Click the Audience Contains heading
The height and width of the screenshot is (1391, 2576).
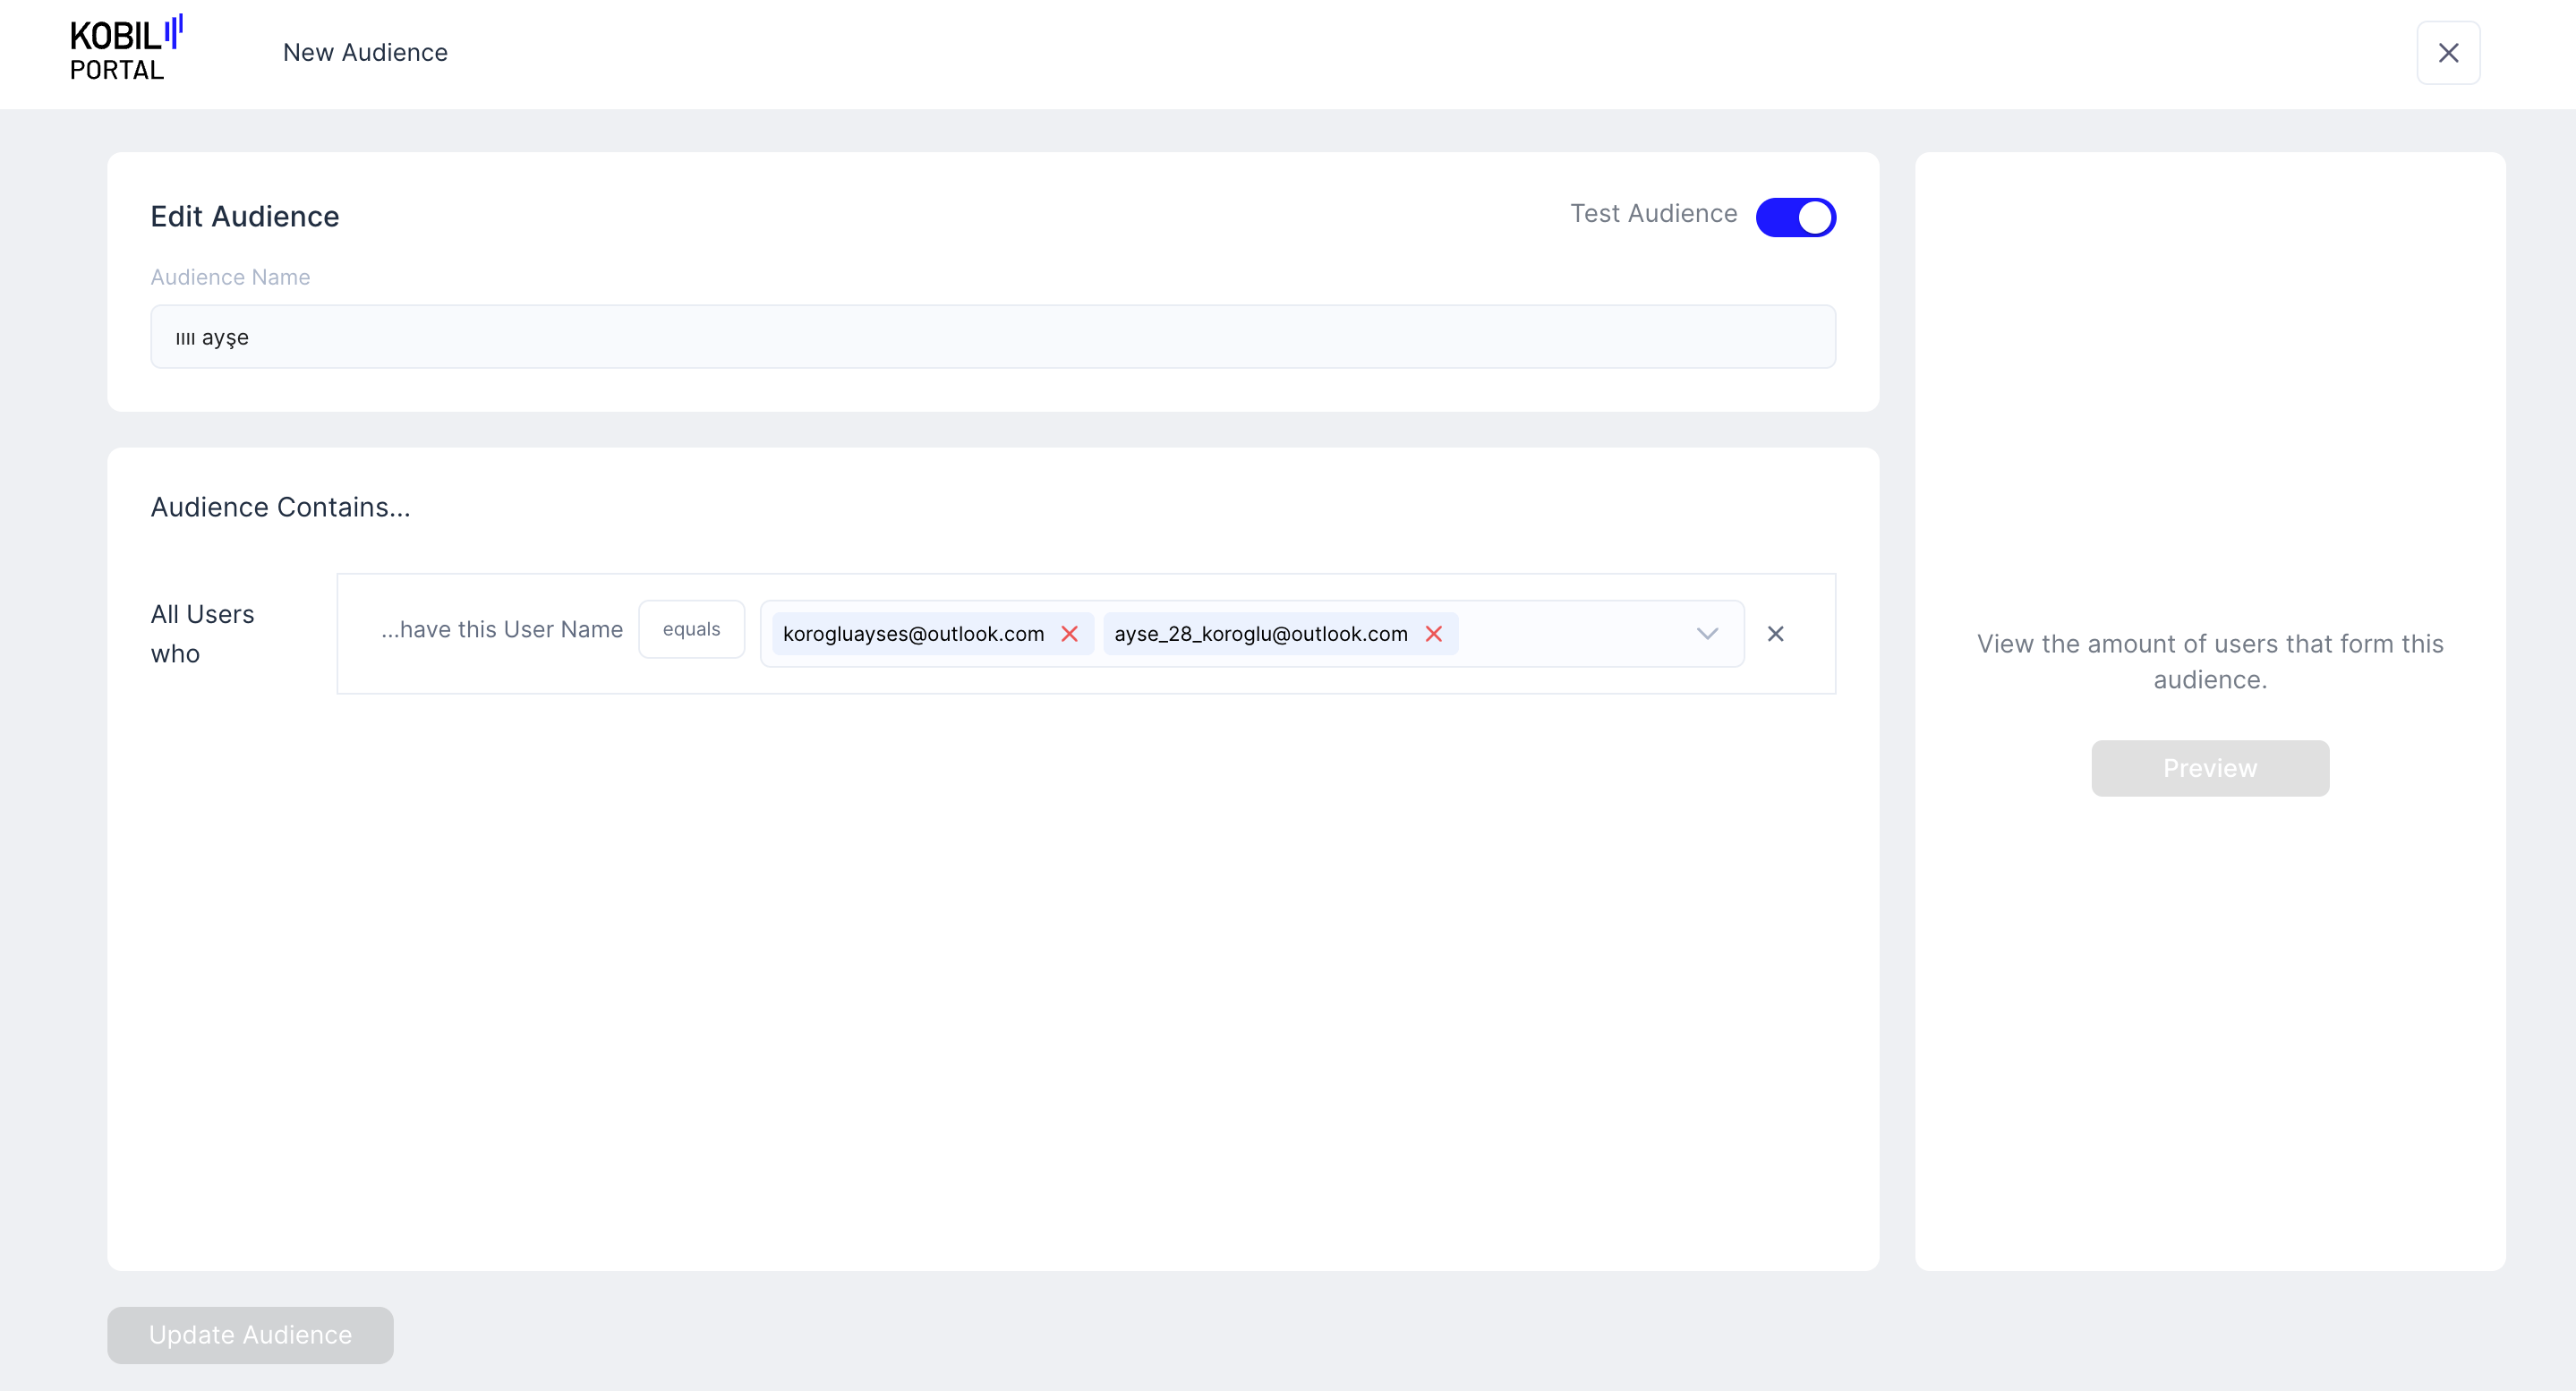pyautogui.click(x=280, y=507)
